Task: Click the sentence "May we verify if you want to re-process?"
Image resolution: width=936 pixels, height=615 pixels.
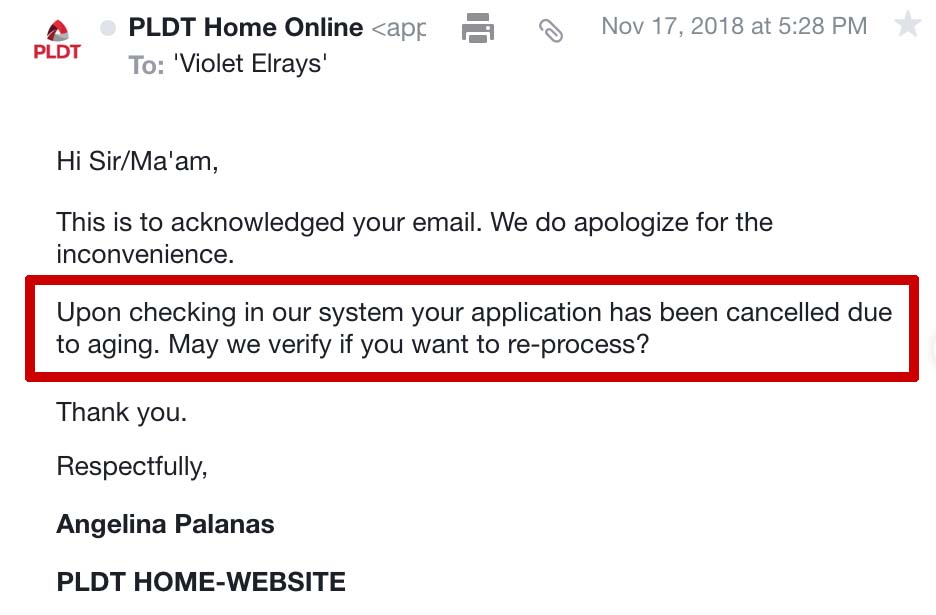Action: pos(409,346)
